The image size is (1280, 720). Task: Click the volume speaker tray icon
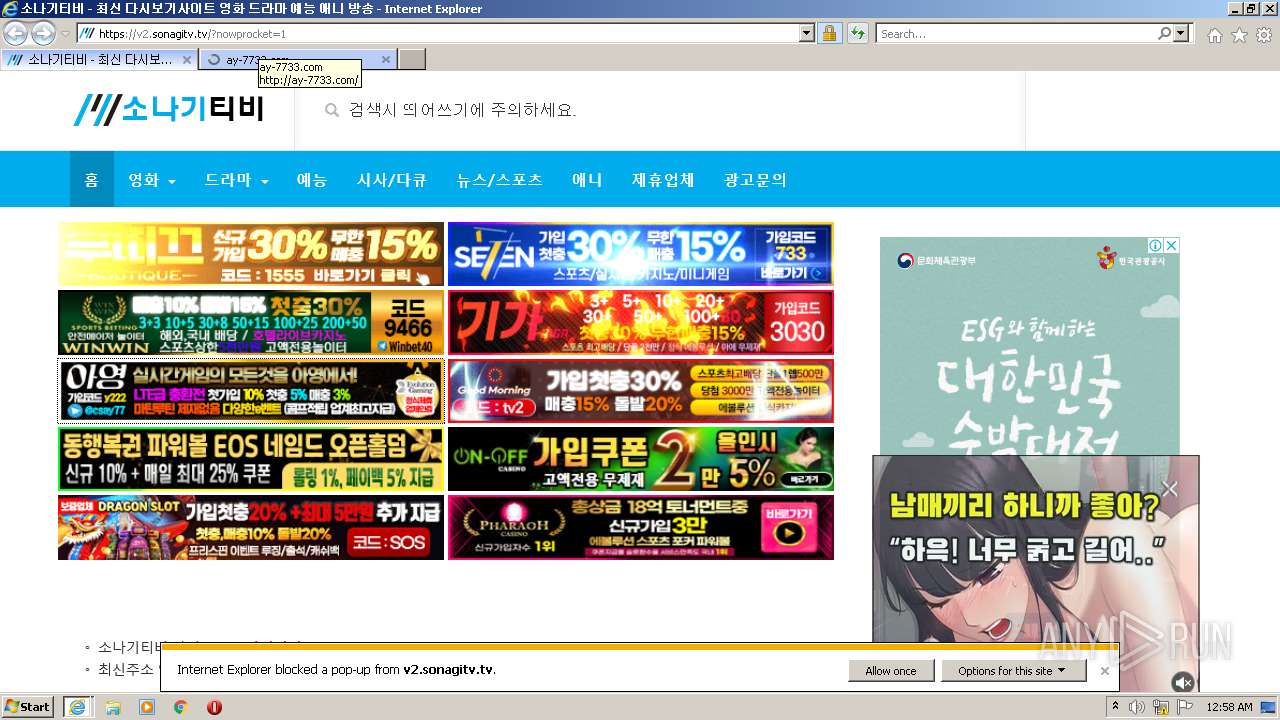tap(1137, 707)
